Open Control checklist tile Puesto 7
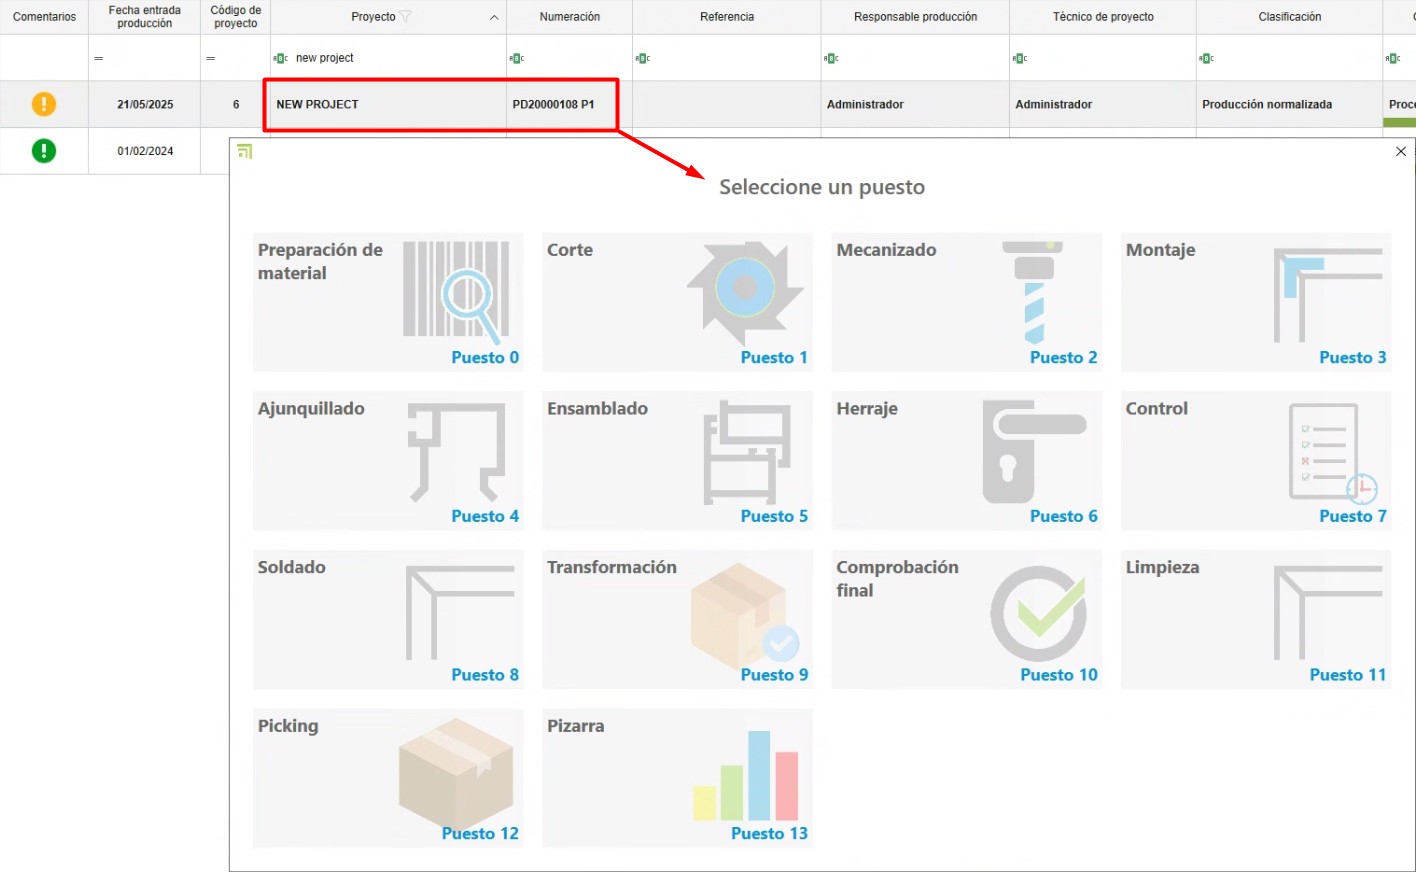 1256,461
